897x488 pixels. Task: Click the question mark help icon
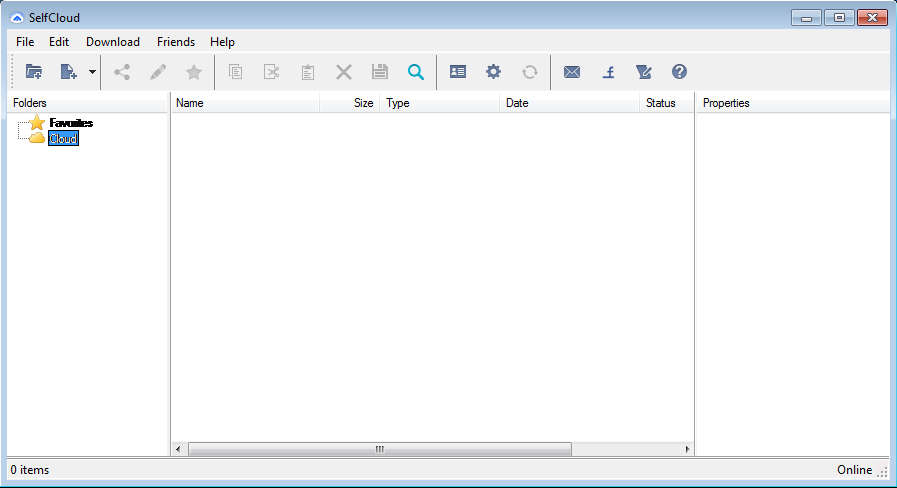coord(679,72)
